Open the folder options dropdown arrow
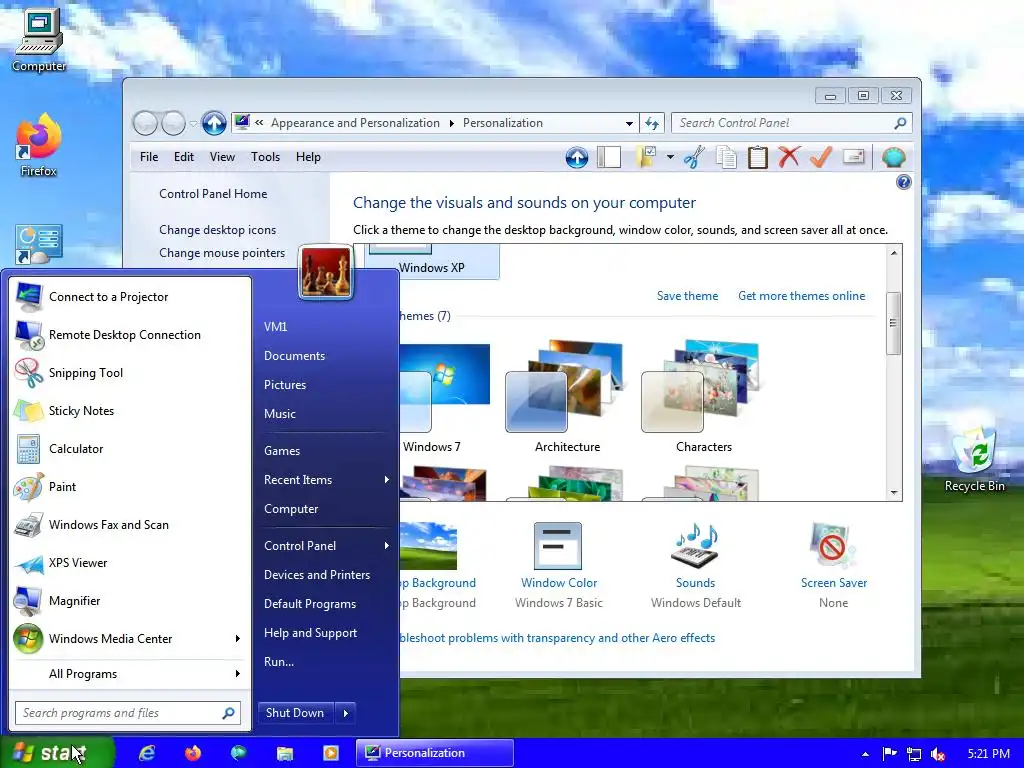The height and width of the screenshot is (768, 1024). pos(670,157)
